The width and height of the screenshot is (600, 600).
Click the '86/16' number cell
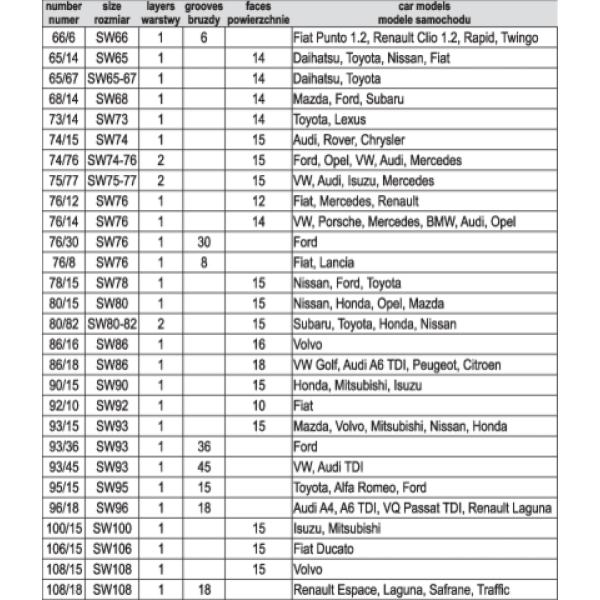pos(64,344)
